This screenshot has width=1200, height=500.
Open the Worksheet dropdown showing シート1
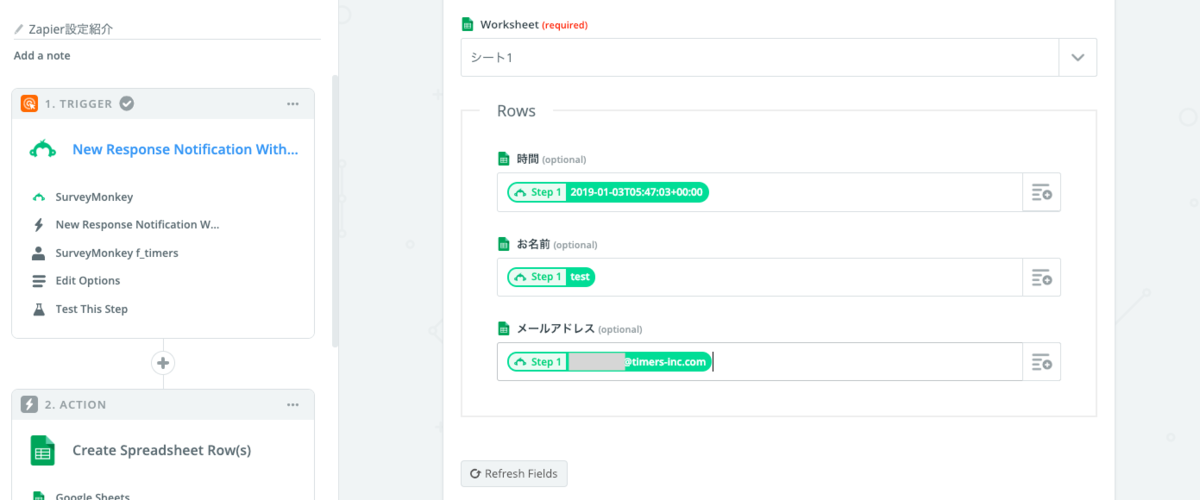[779, 58]
